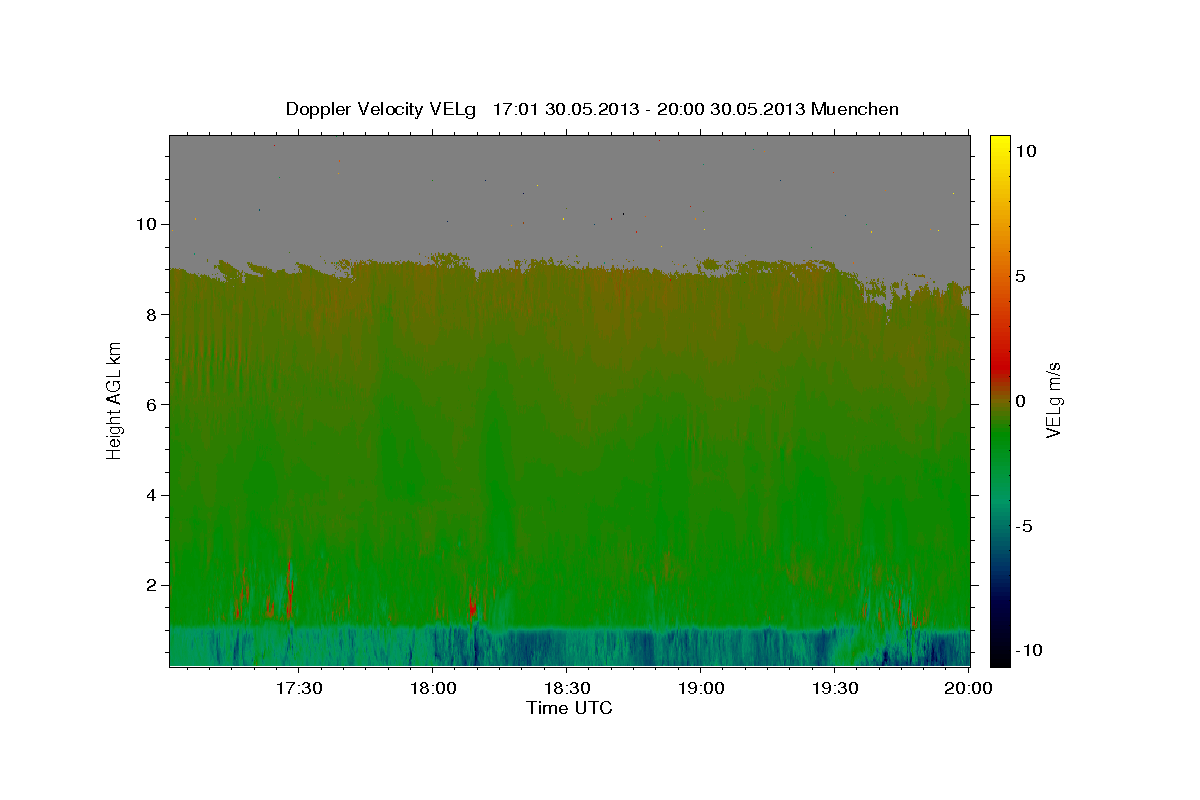Click the 20:00 time tick label
This screenshot has width=1200, height=800.
(968, 688)
